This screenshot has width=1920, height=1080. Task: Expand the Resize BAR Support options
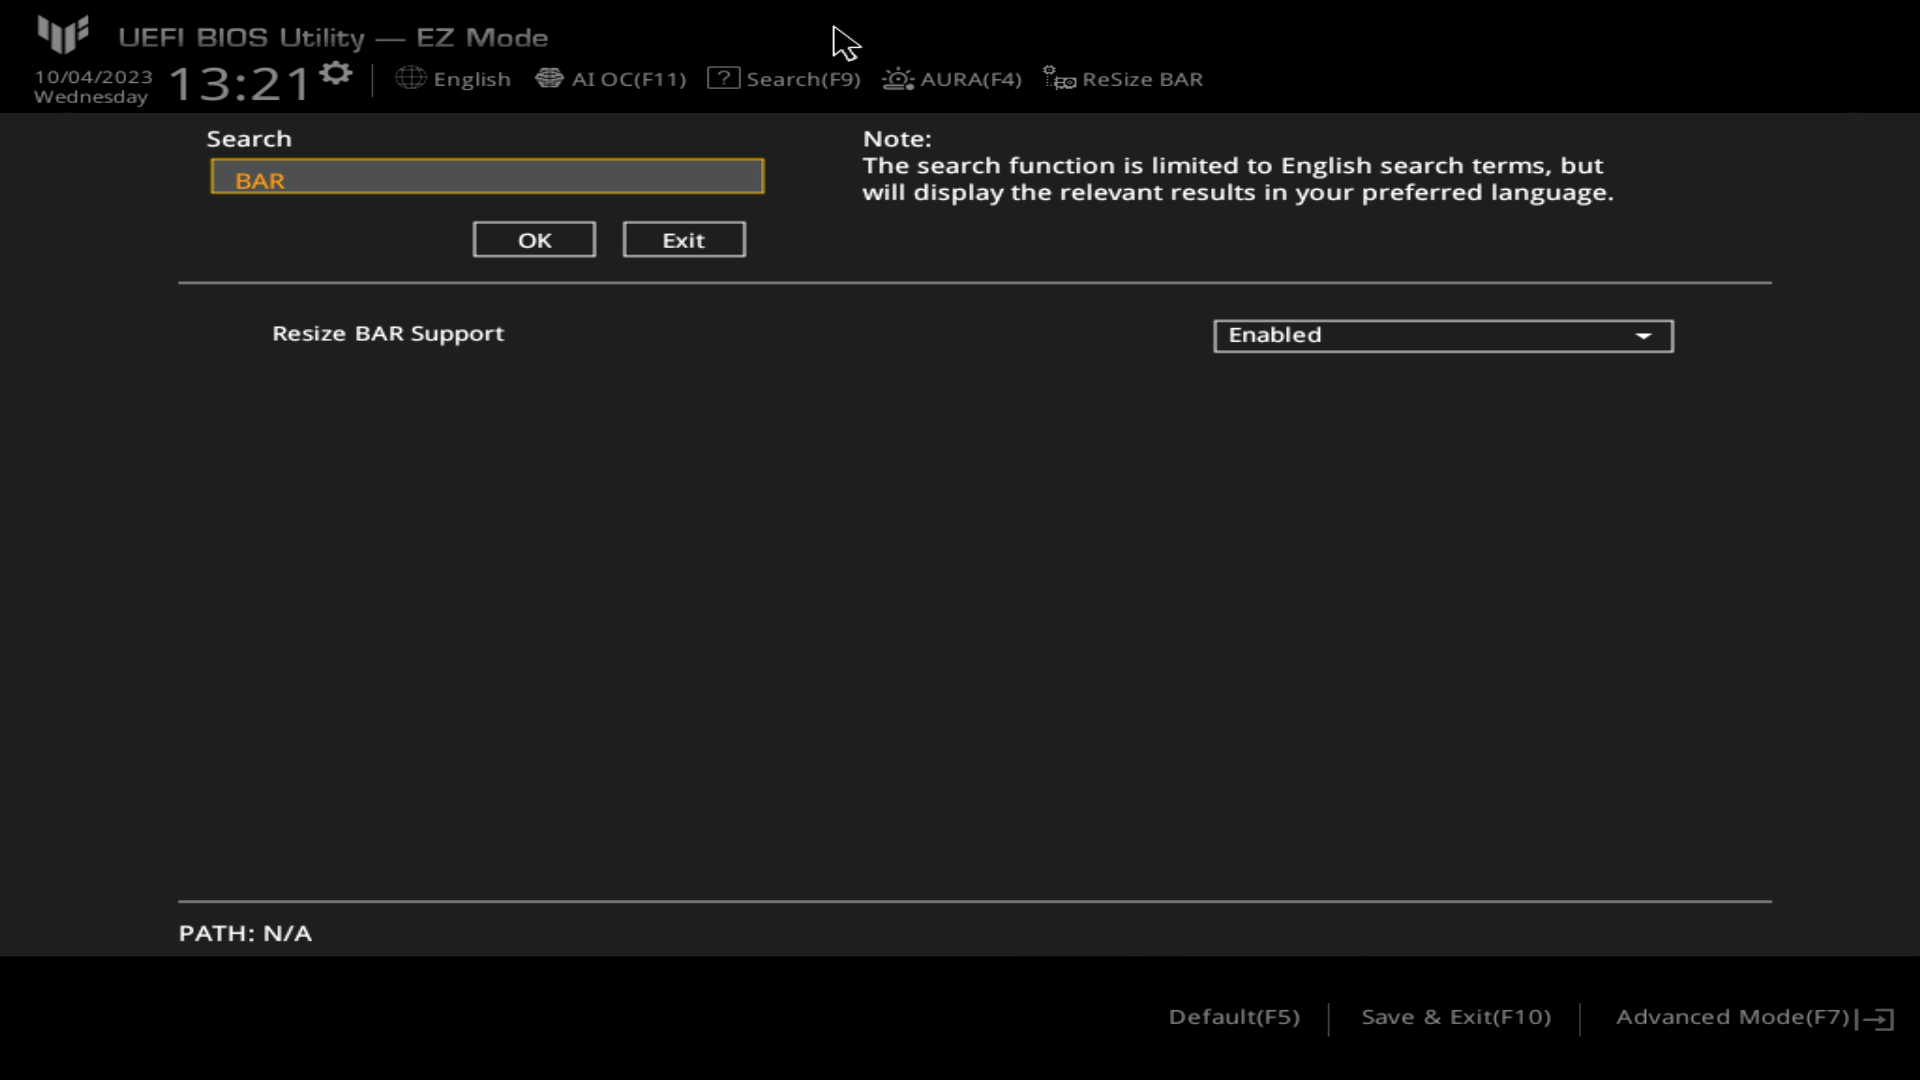point(1642,334)
